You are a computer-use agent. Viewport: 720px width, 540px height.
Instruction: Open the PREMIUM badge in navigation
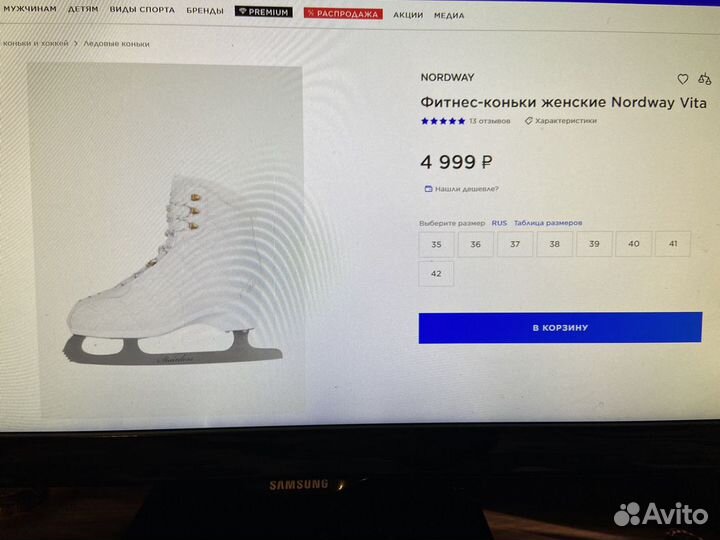[264, 11]
